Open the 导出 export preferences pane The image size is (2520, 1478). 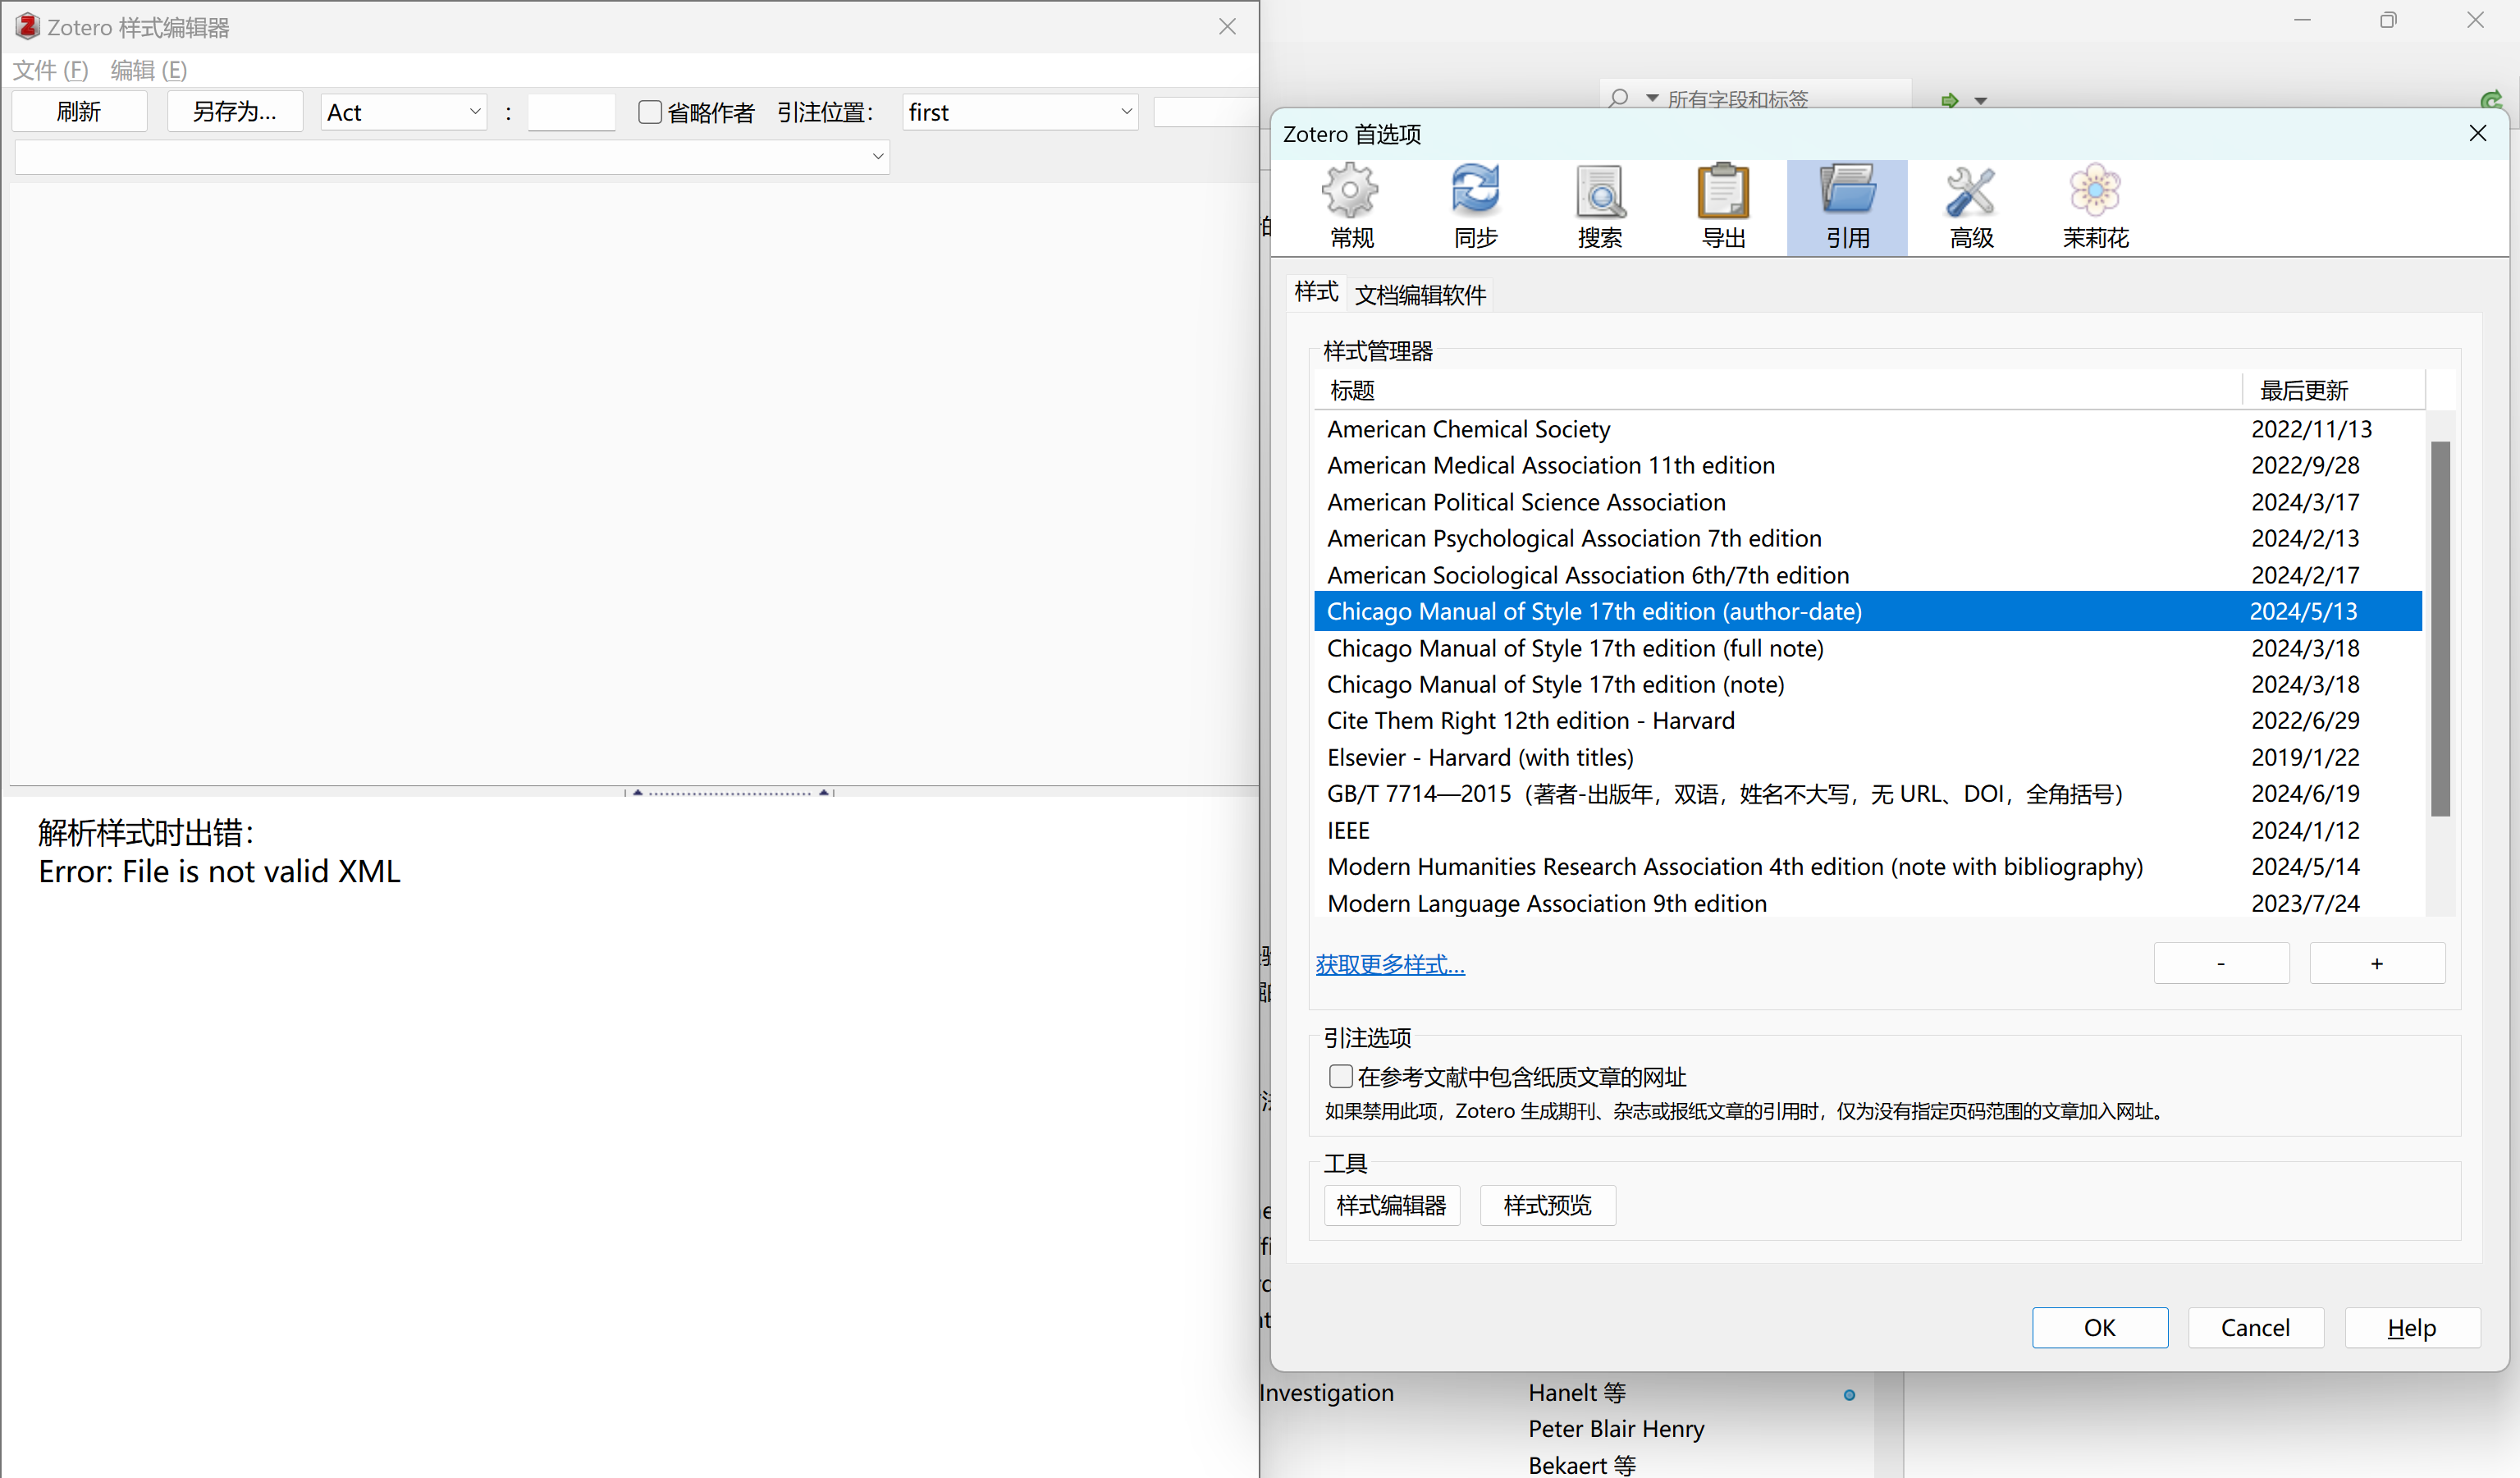pyautogui.click(x=1723, y=206)
